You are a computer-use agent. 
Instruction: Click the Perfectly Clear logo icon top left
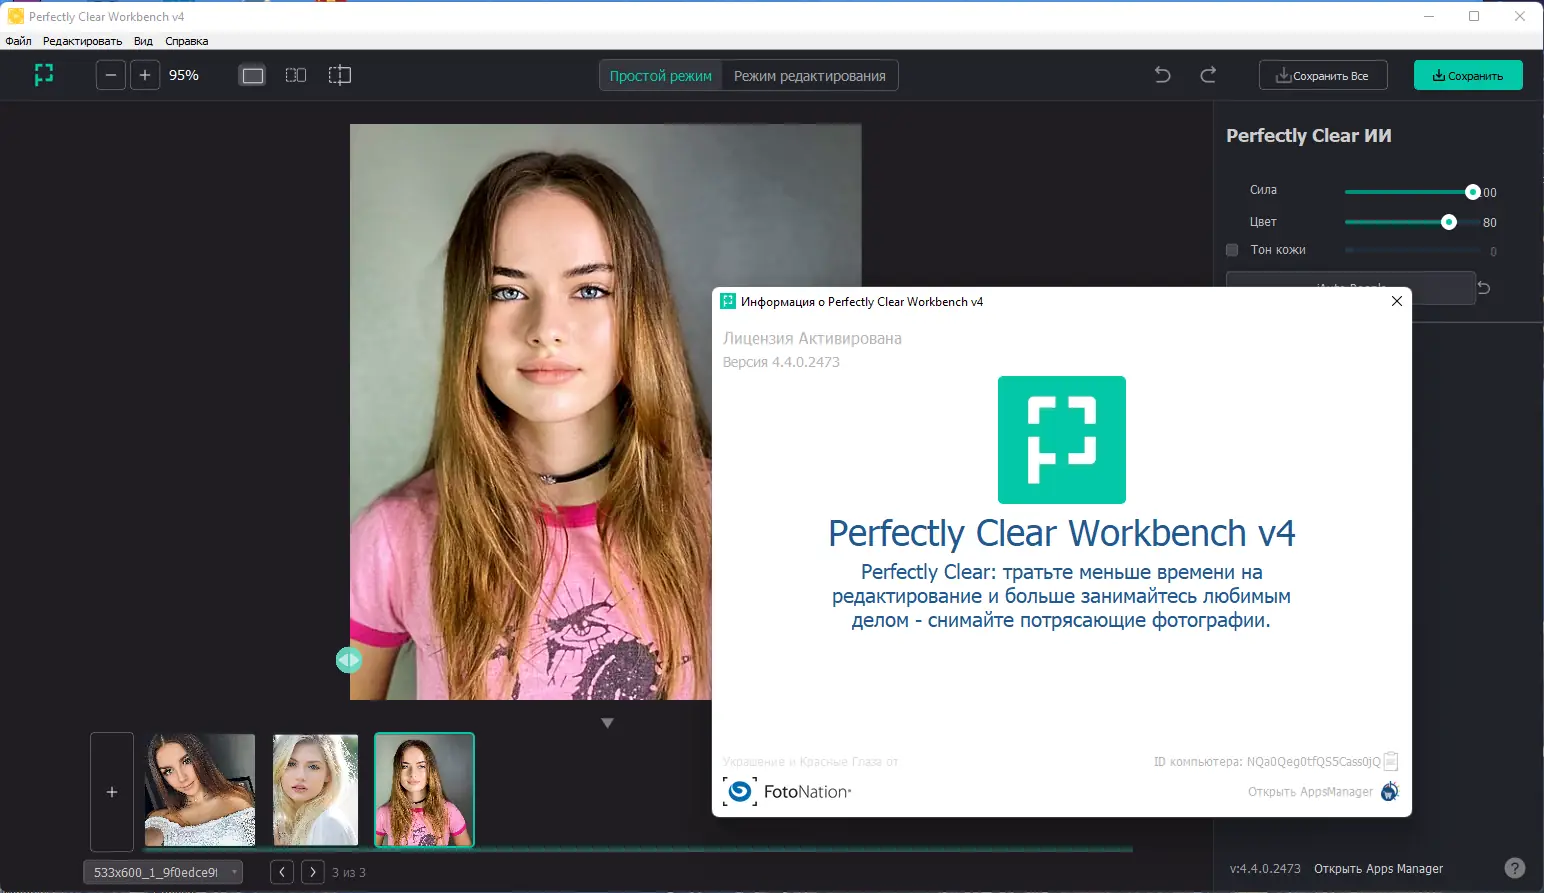click(43, 74)
